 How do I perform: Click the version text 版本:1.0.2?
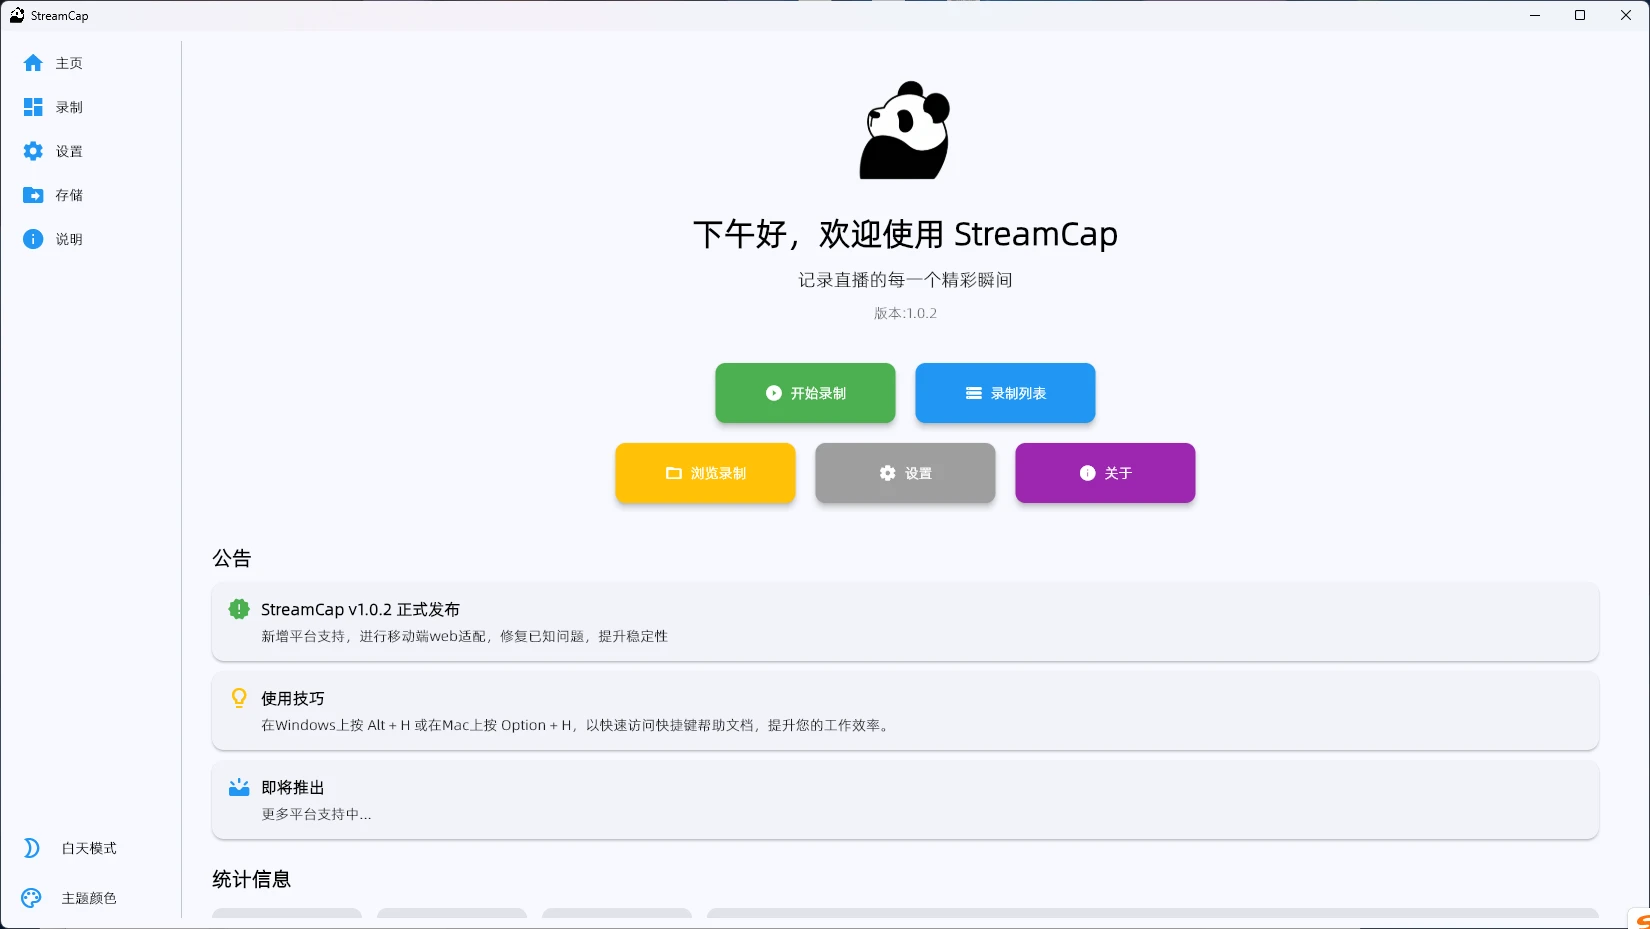(905, 313)
